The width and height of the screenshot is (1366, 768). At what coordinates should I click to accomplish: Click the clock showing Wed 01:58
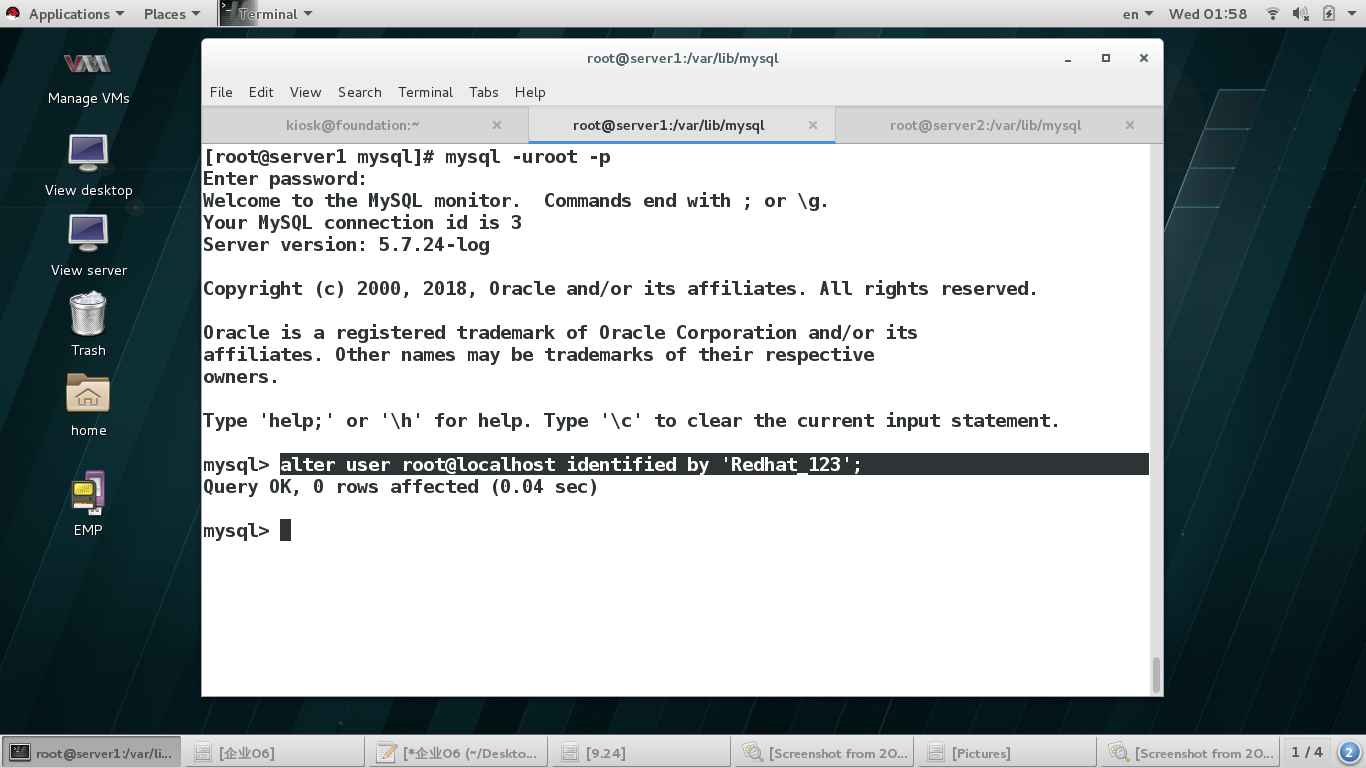coord(1208,14)
